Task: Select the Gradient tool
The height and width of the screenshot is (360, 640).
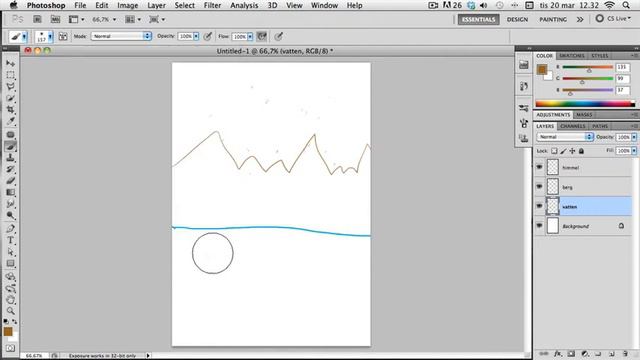Action: (11, 192)
